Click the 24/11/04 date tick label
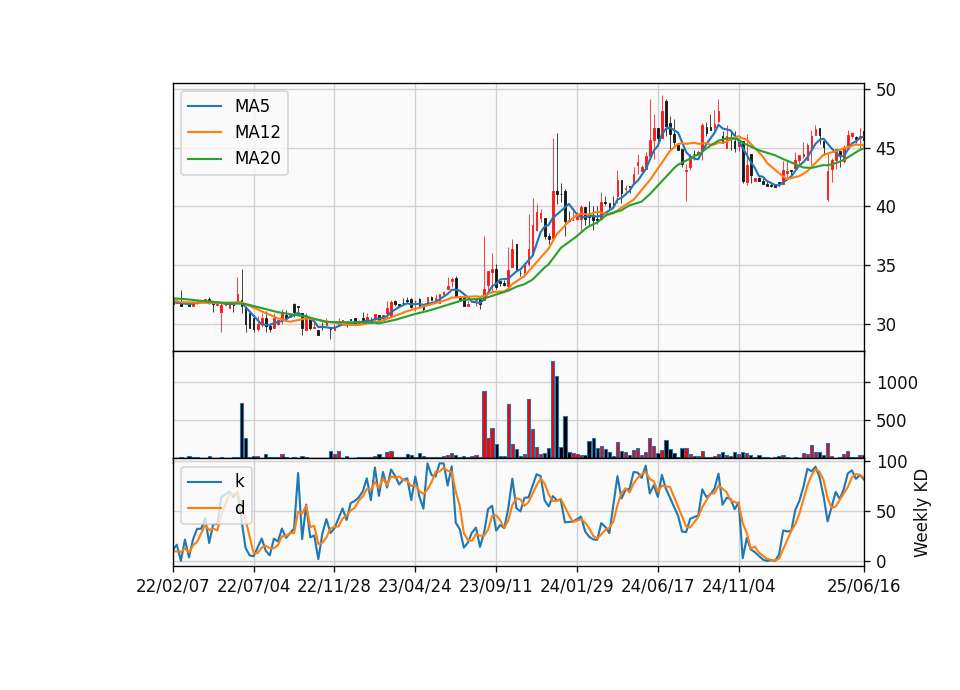The height and width of the screenshot is (690, 960). pos(738,586)
